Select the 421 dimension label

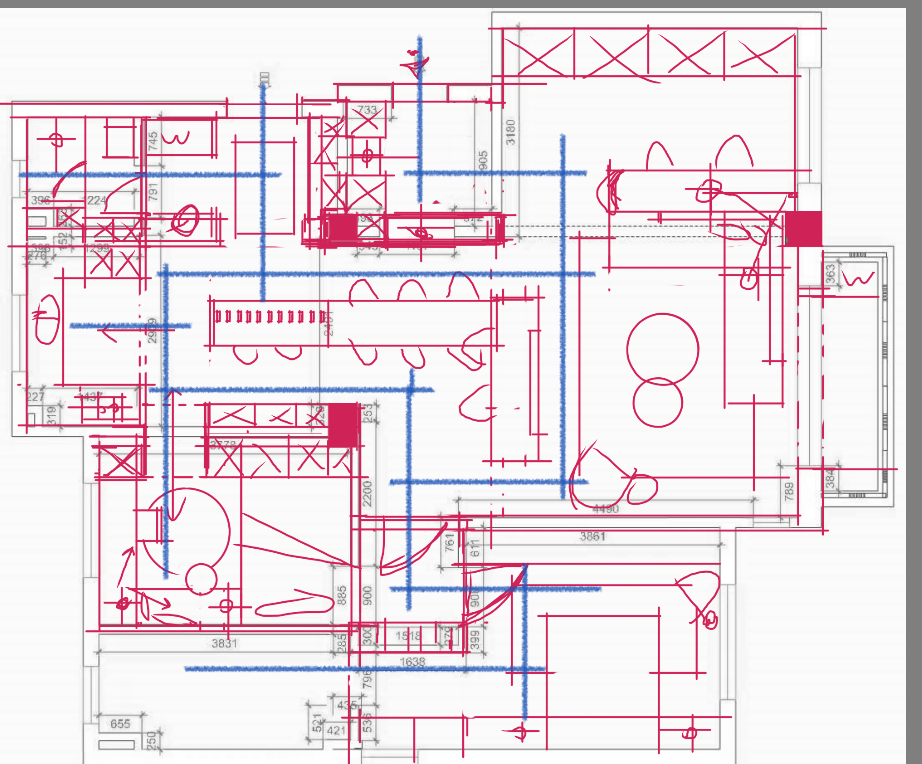coord(336,730)
